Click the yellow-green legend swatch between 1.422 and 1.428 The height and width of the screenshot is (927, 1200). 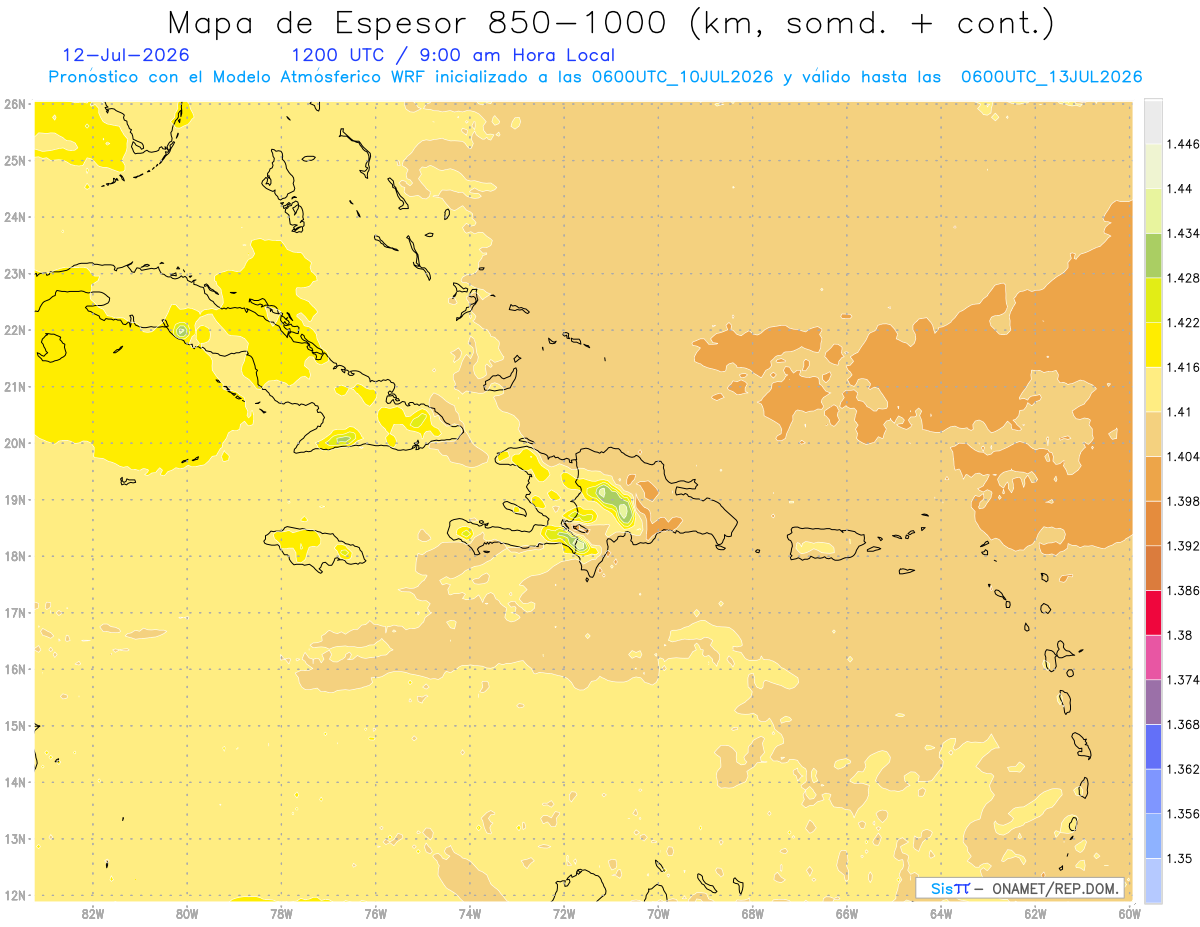pos(1153,301)
